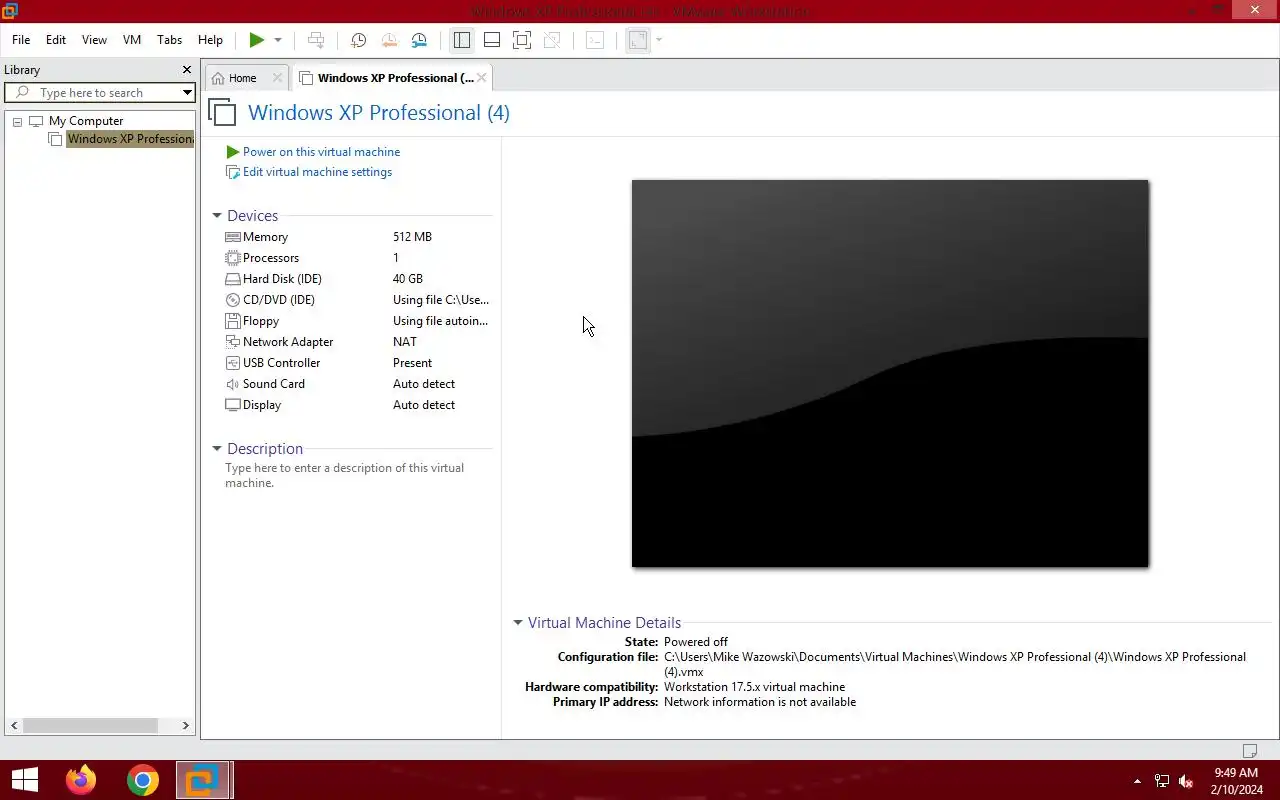1280x800 pixels.
Task: Open the power options dropdown arrow beside play button
Action: click(278, 40)
